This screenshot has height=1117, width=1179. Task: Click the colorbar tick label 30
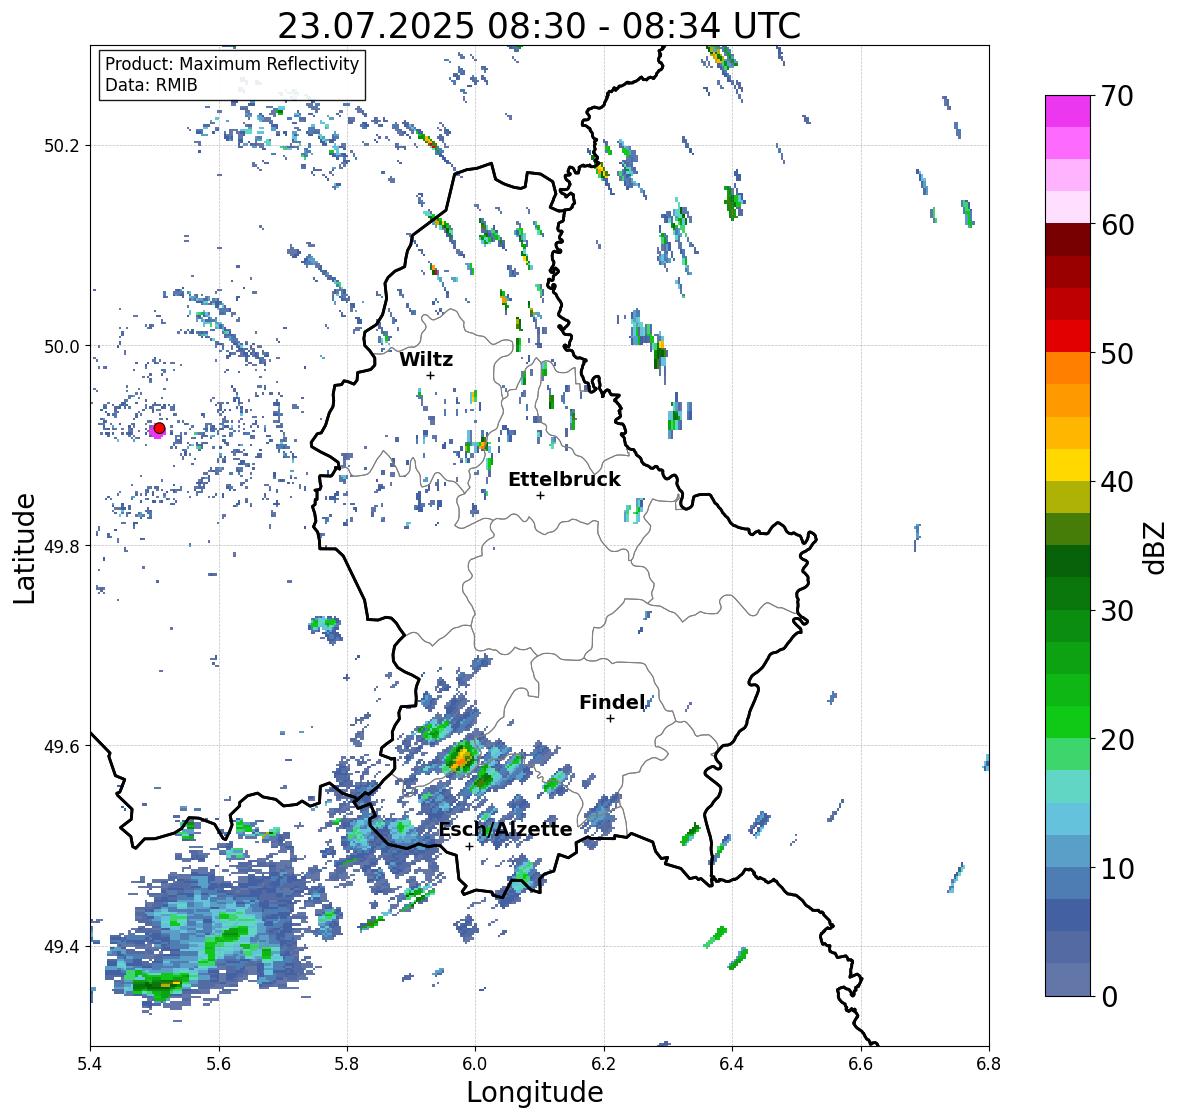tap(1117, 611)
